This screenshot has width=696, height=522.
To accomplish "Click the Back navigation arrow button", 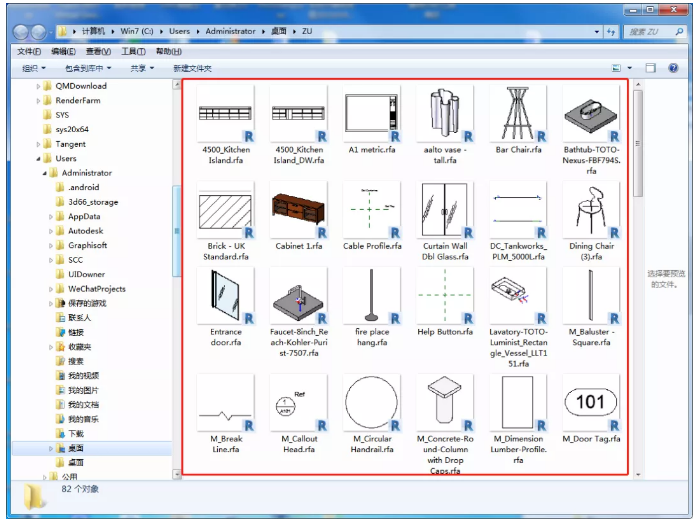I will point(22,32).
